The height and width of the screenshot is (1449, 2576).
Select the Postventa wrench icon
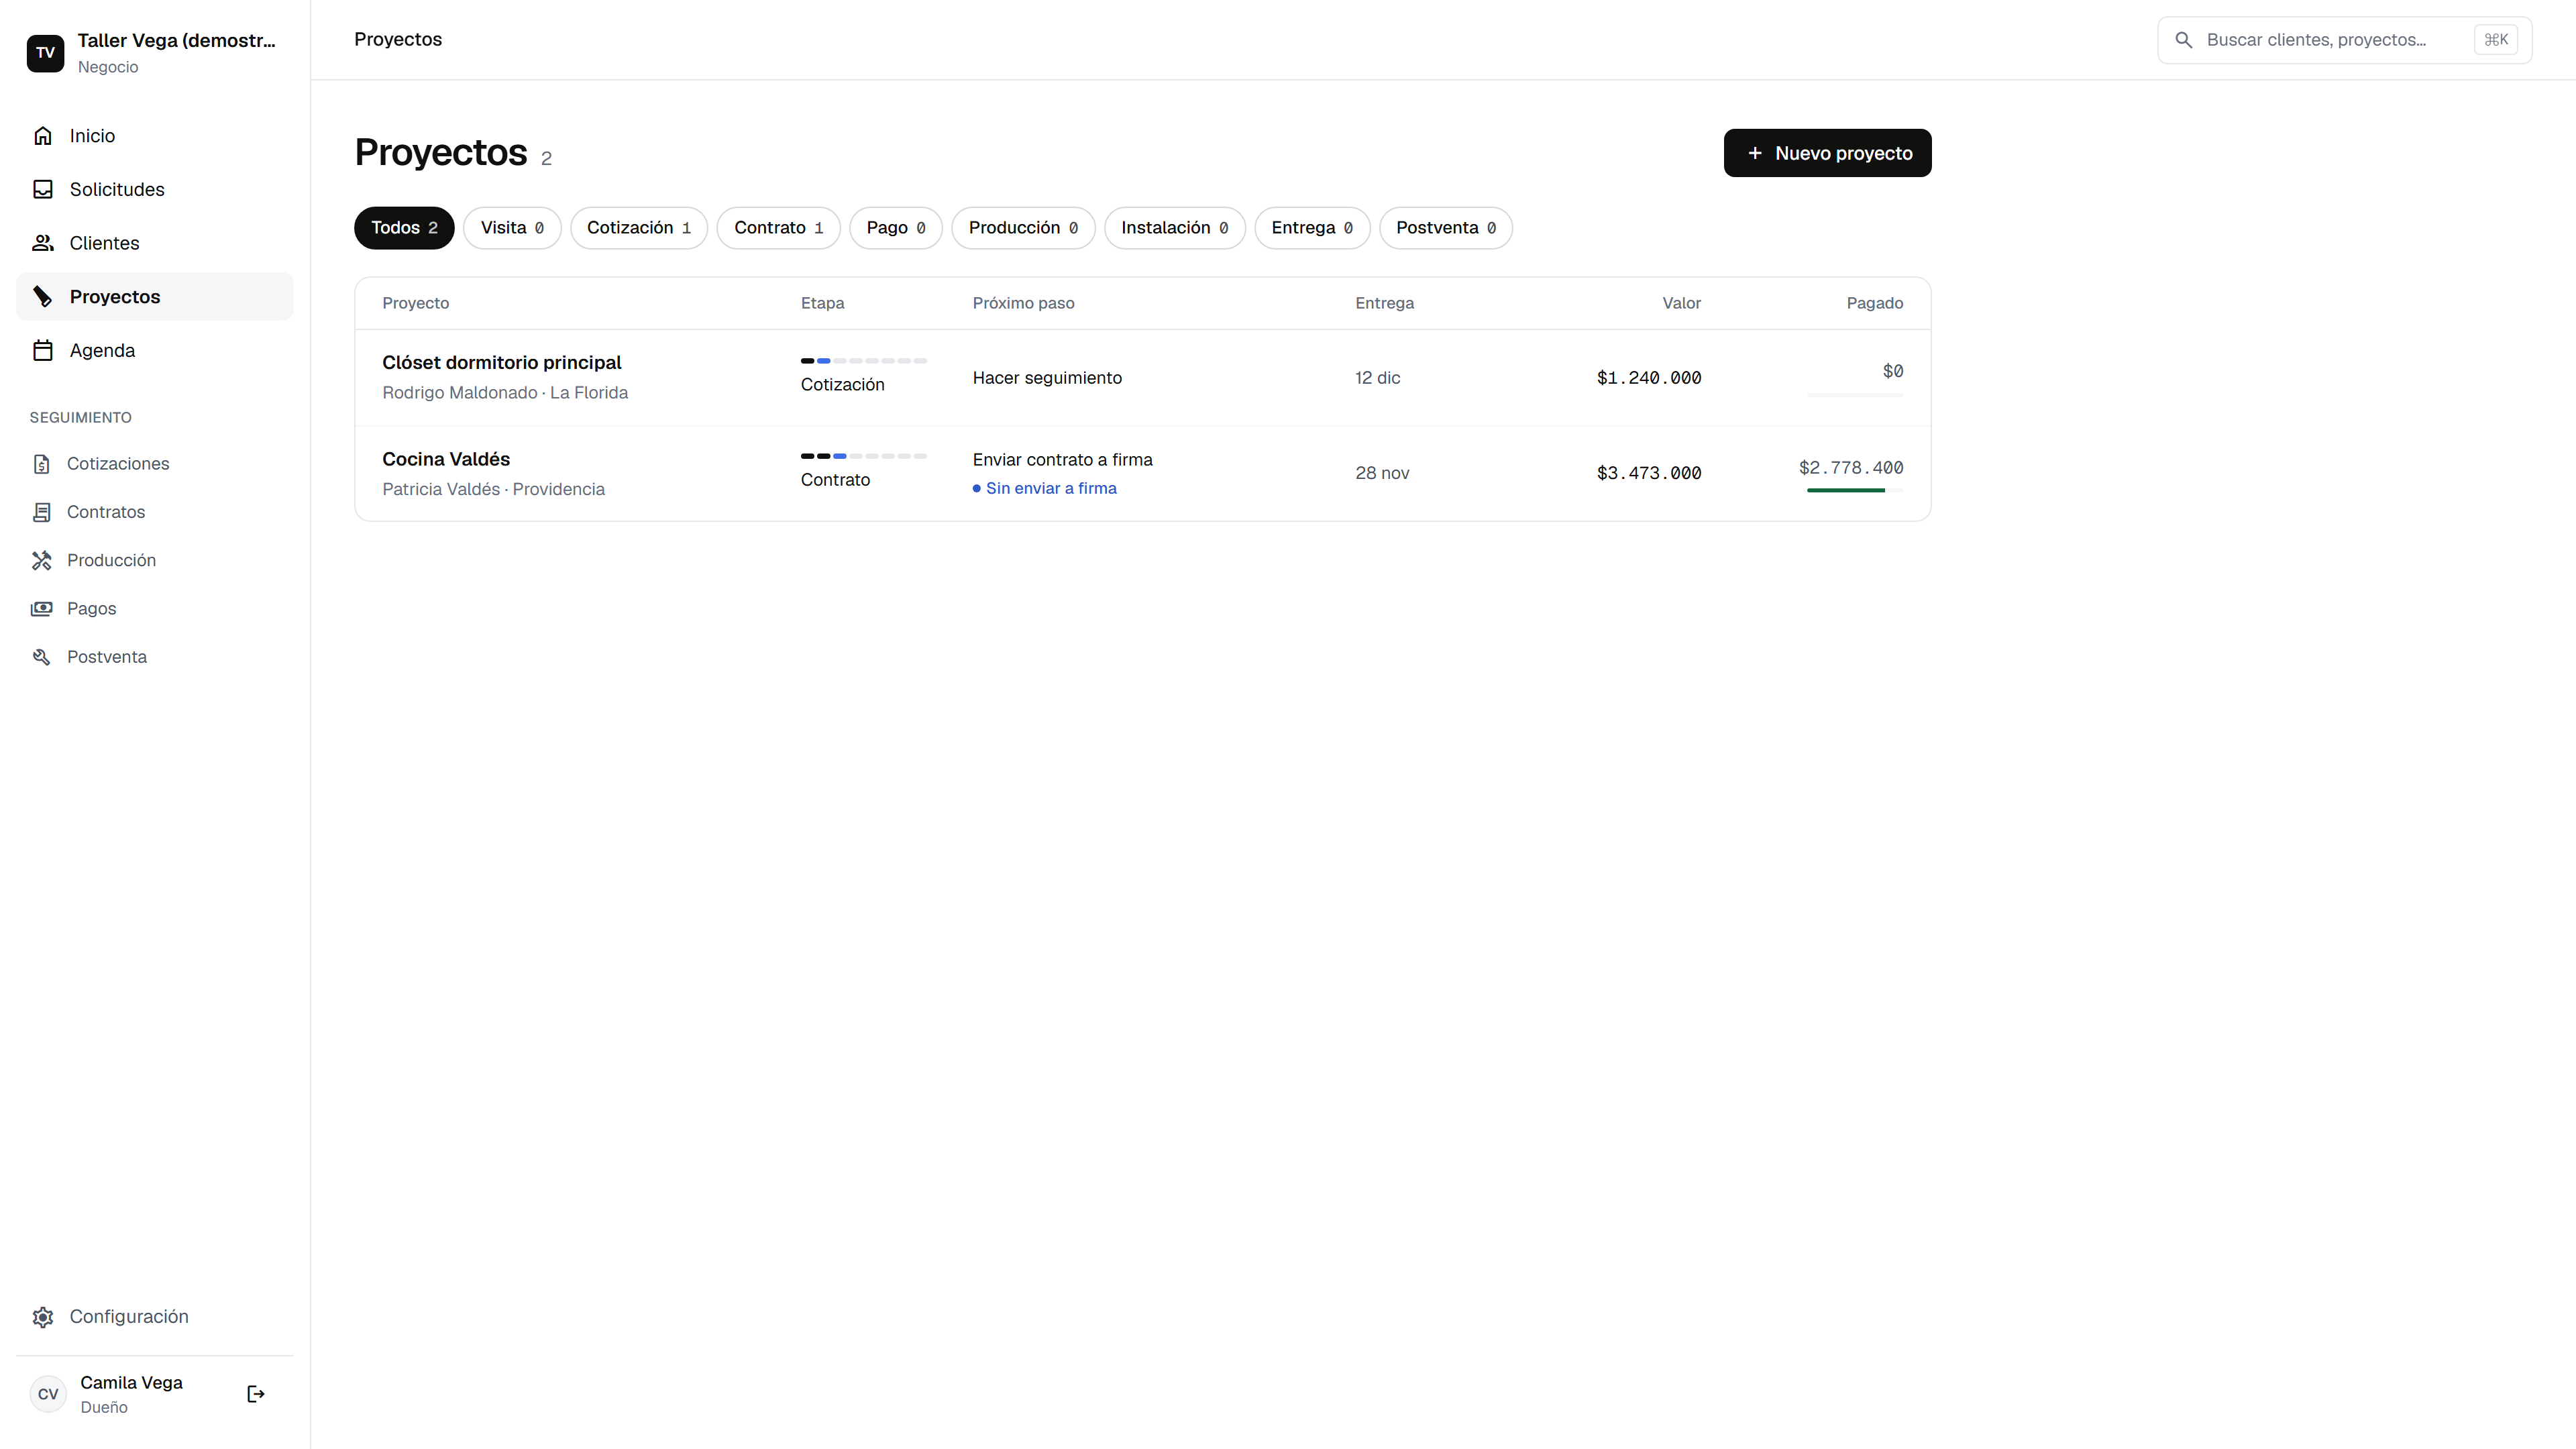point(41,657)
